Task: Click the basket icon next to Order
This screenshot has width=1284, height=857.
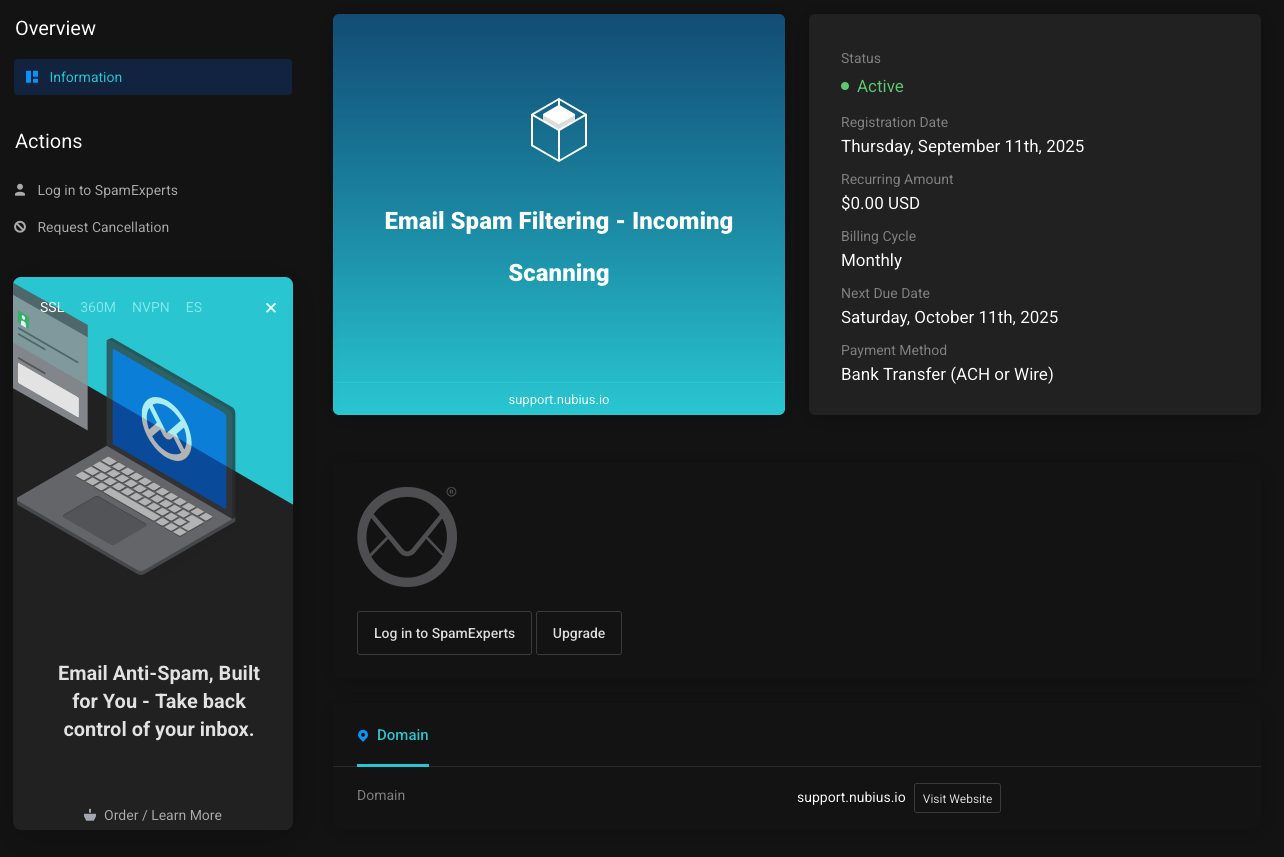Action: 90,815
